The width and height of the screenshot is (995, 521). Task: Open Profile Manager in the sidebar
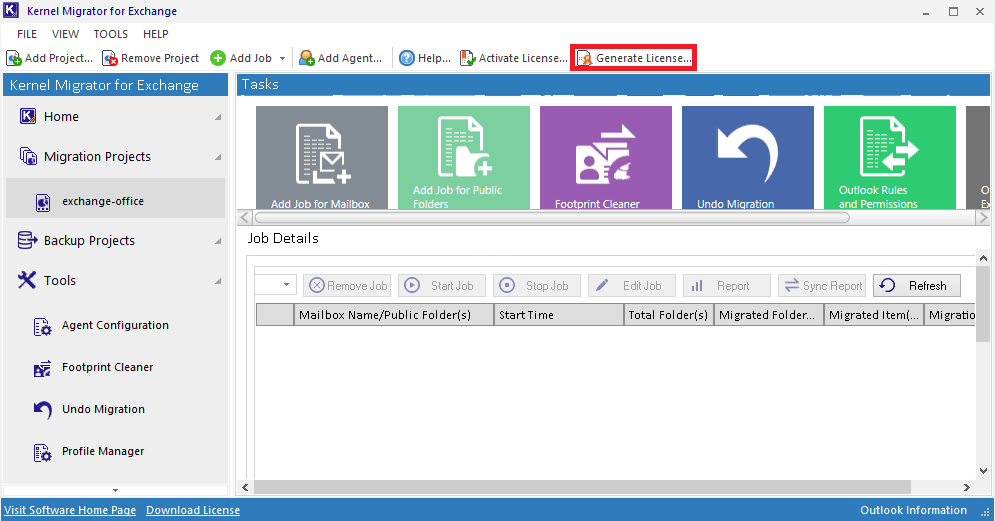pos(103,451)
